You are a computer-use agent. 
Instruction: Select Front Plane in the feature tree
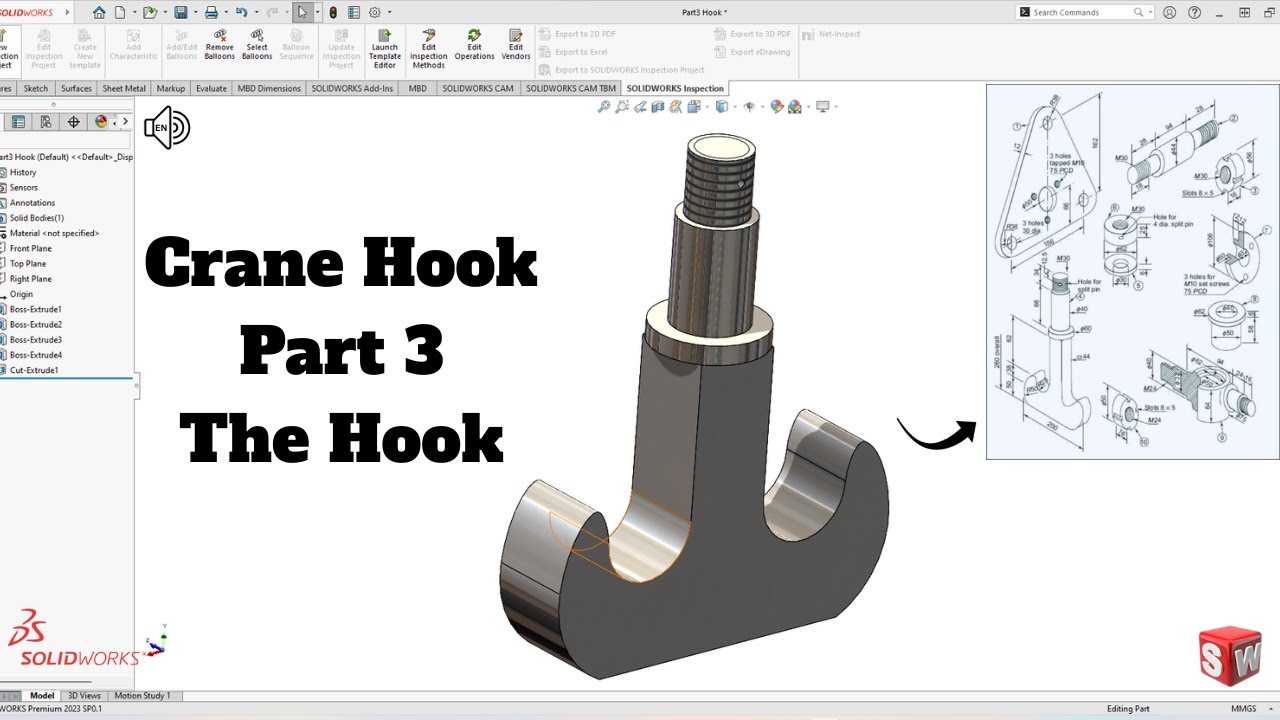(x=30, y=248)
